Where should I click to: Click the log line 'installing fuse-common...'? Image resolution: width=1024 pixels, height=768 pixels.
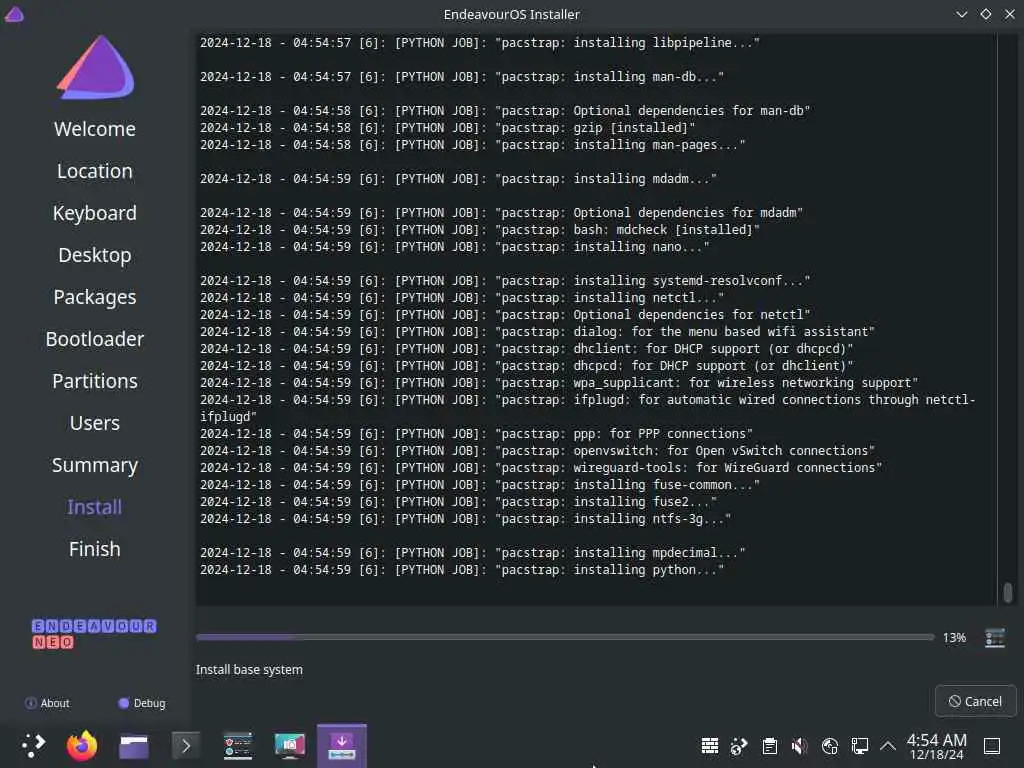click(x=480, y=485)
